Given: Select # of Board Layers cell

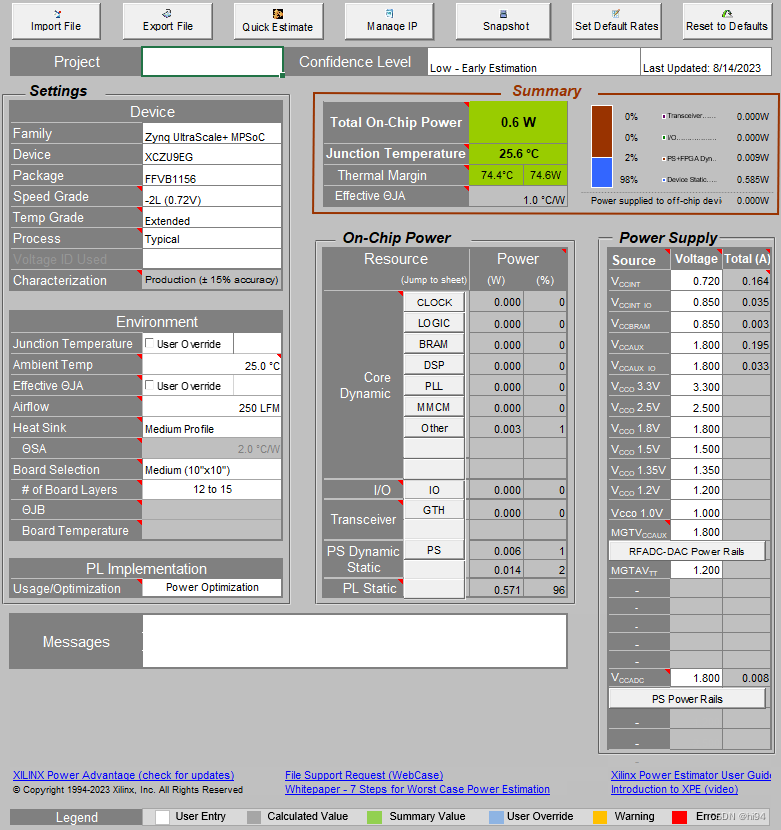Looking at the screenshot, I should [x=212, y=490].
